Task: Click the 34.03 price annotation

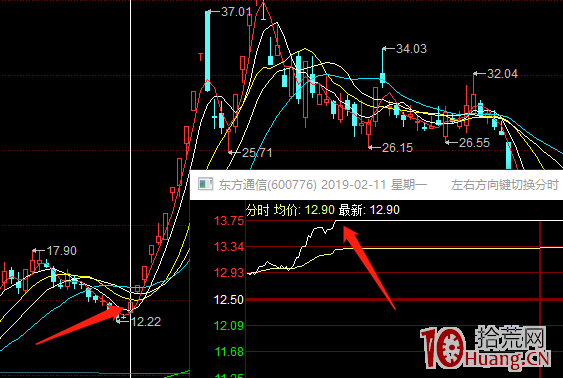Action: (x=411, y=49)
